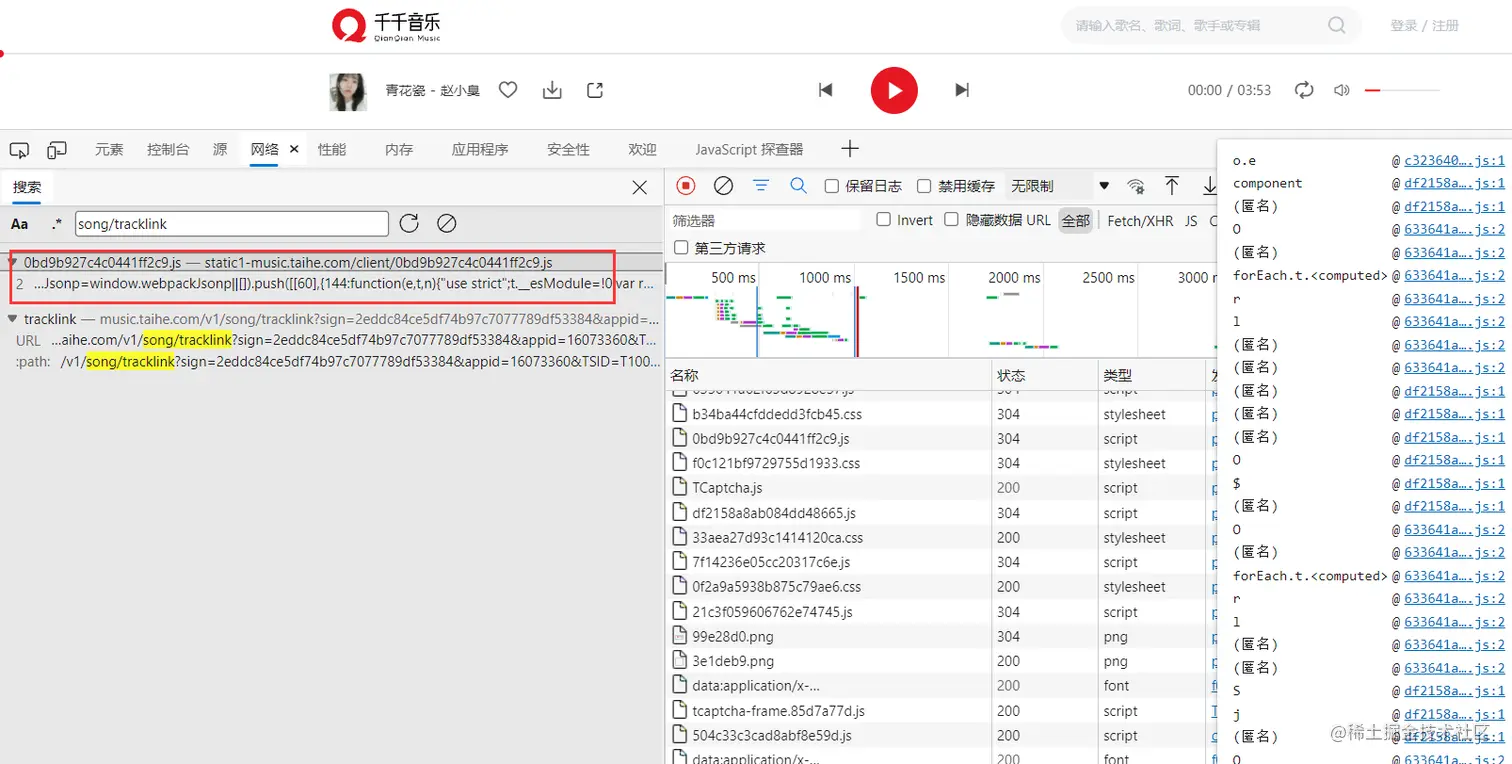Skip to previous track

pyautogui.click(x=825, y=90)
